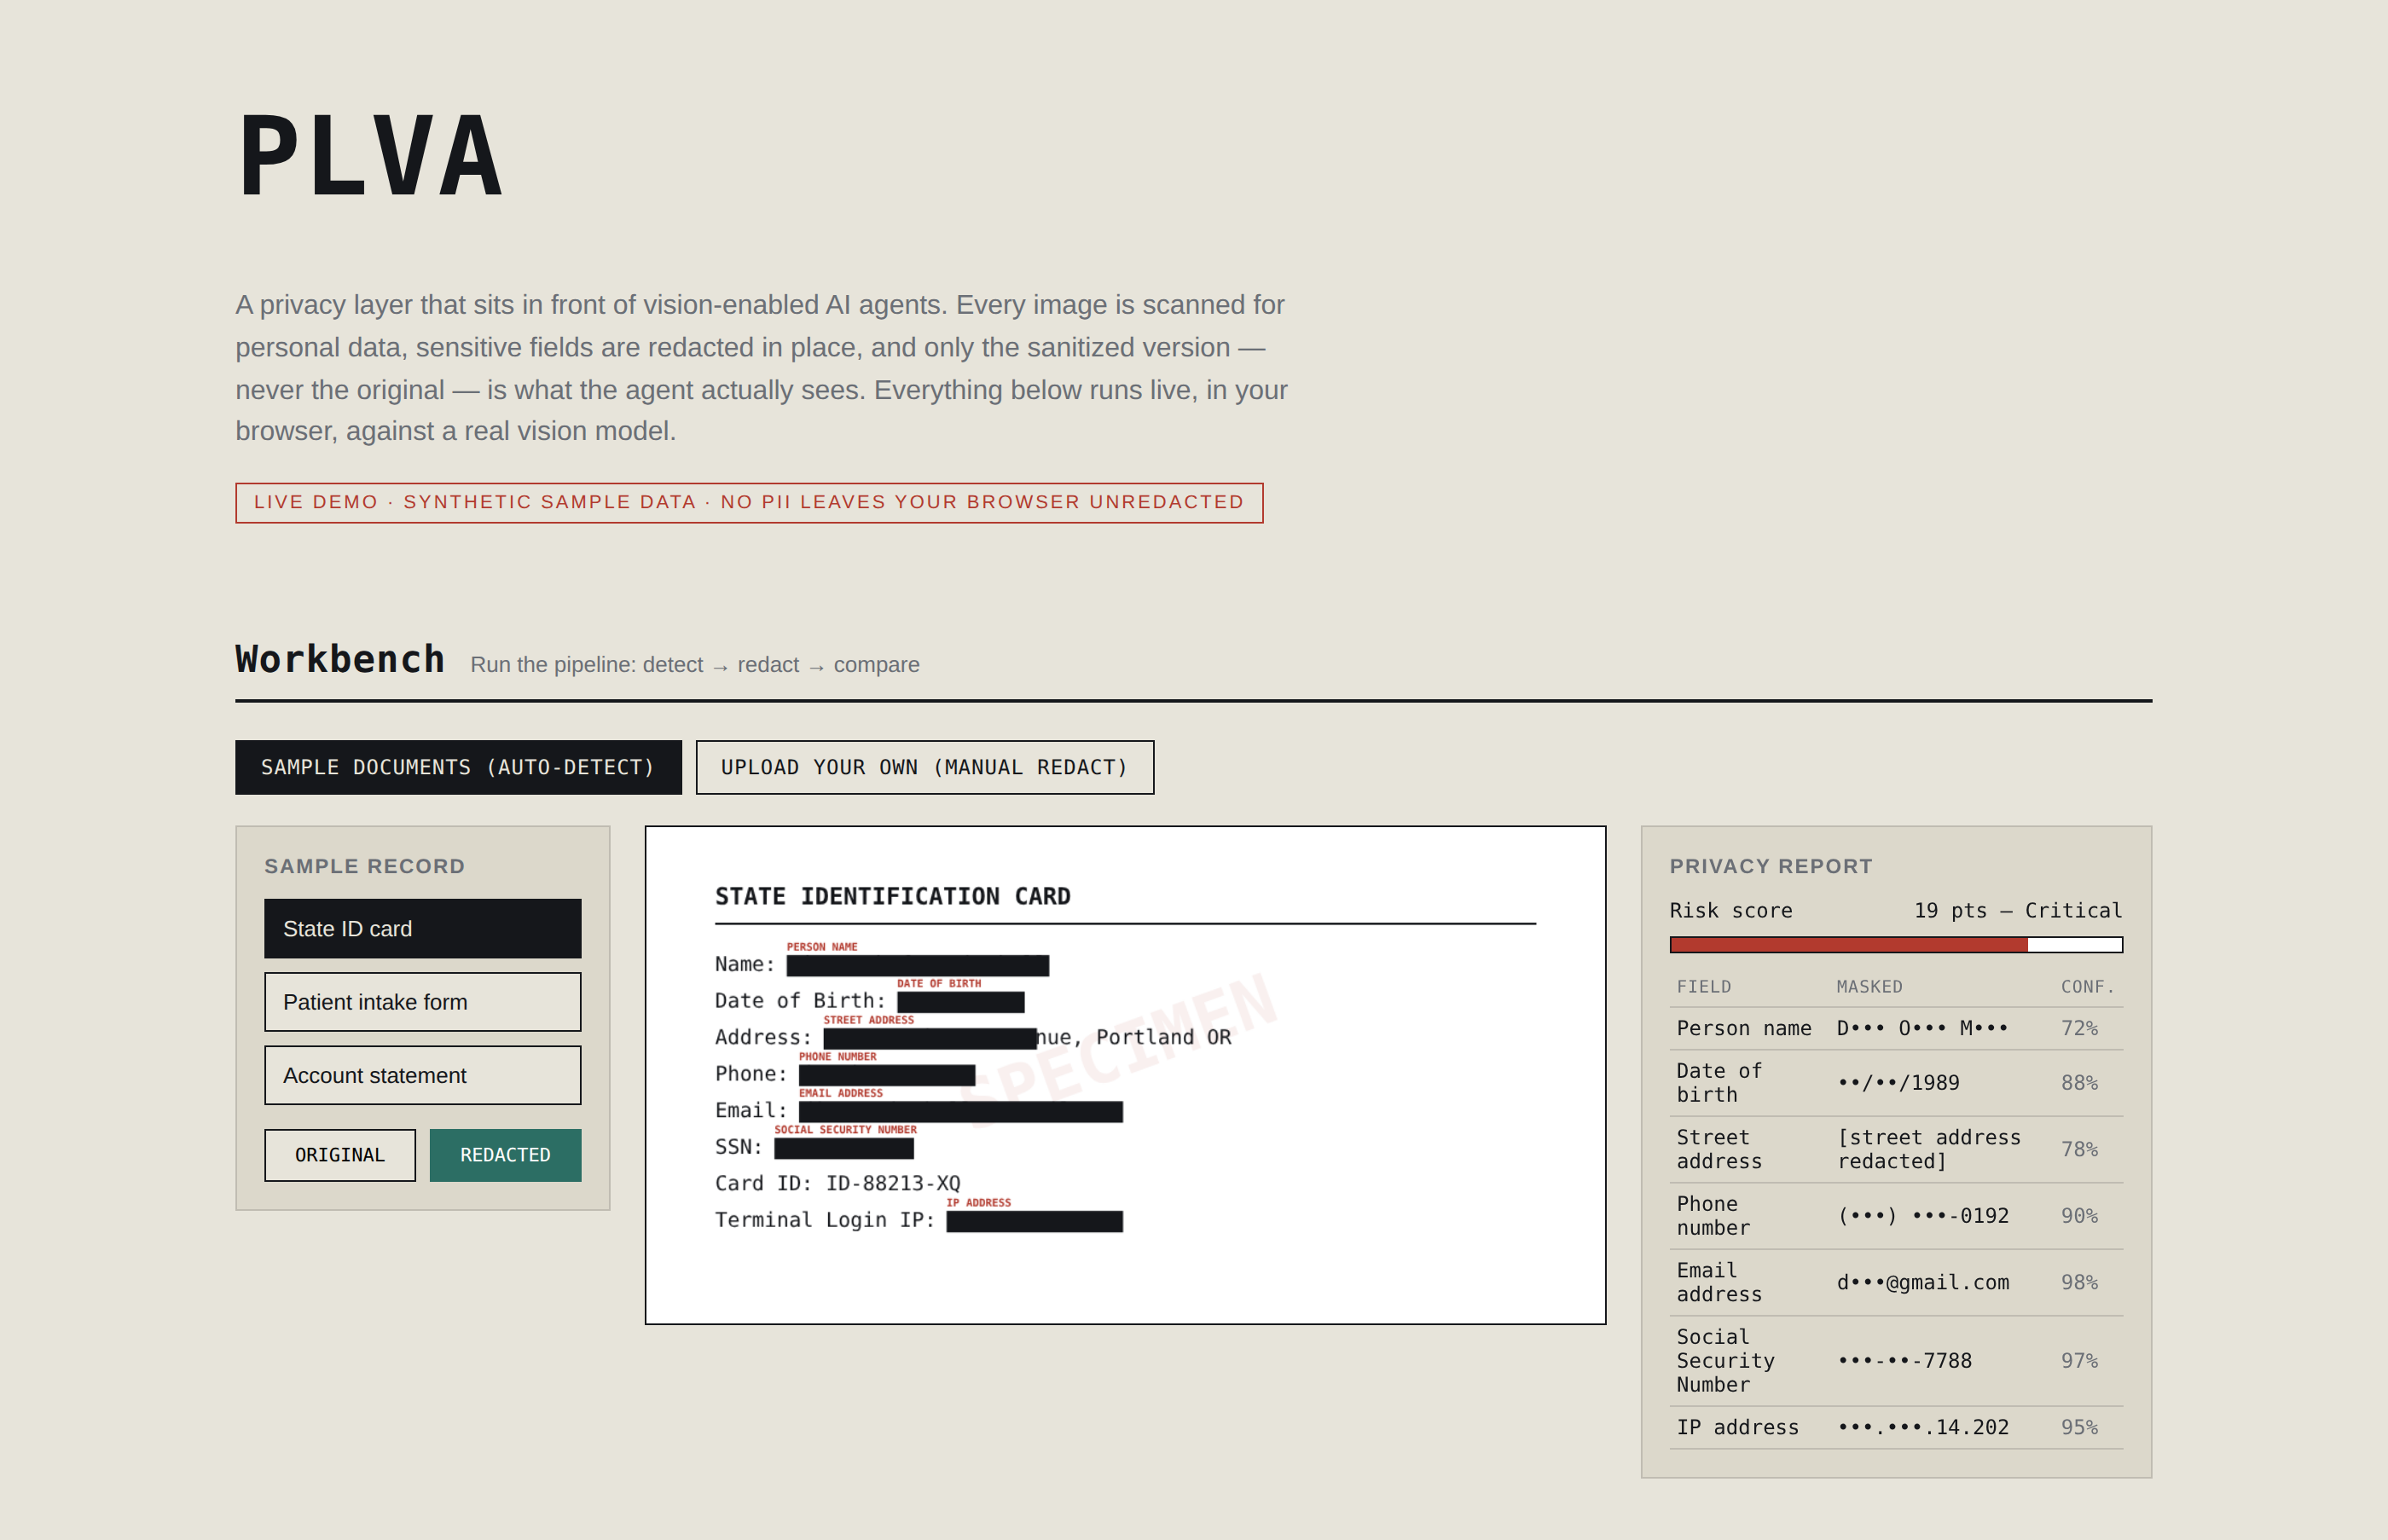Click the redacted street address bar
Image resolution: width=2388 pixels, height=1540 pixels.
[929, 1038]
